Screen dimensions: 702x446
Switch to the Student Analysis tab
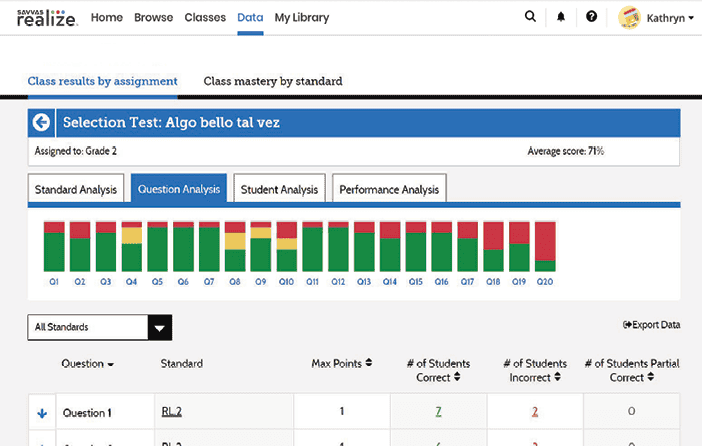279,189
